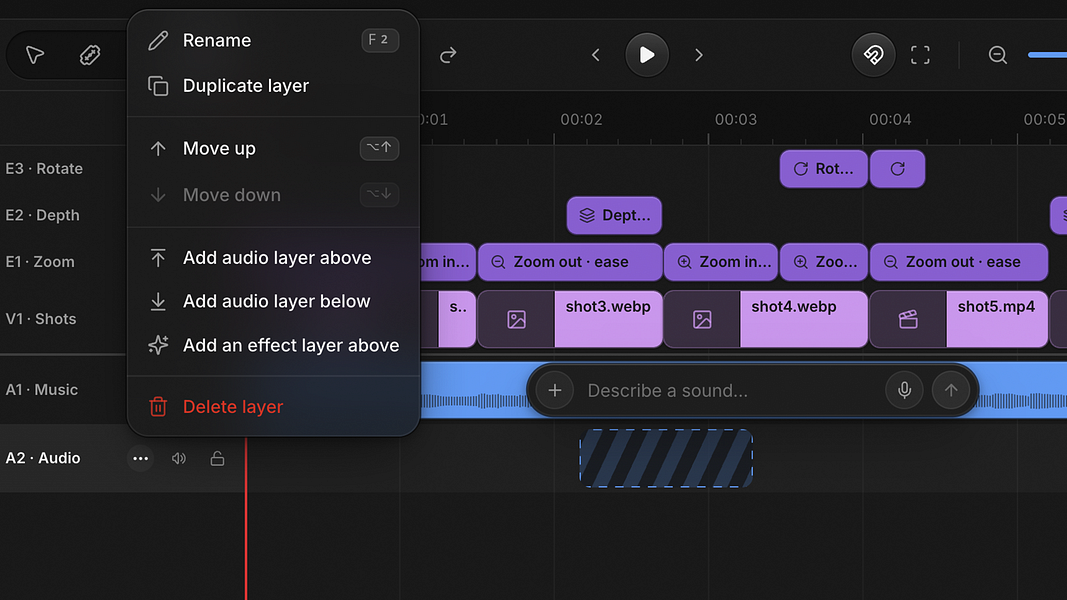This screenshot has height=600, width=1067.
Task: Click the microphone icon in sound prompt
Action: coord(904,390)
